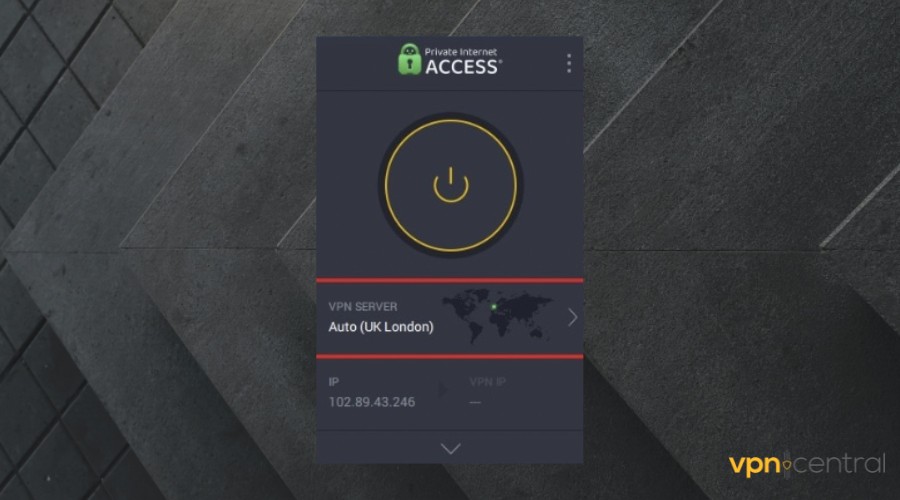The image size is (900, 500).
Task: Click the vpncentral watermark logo
Action: (x=807, y=464)
